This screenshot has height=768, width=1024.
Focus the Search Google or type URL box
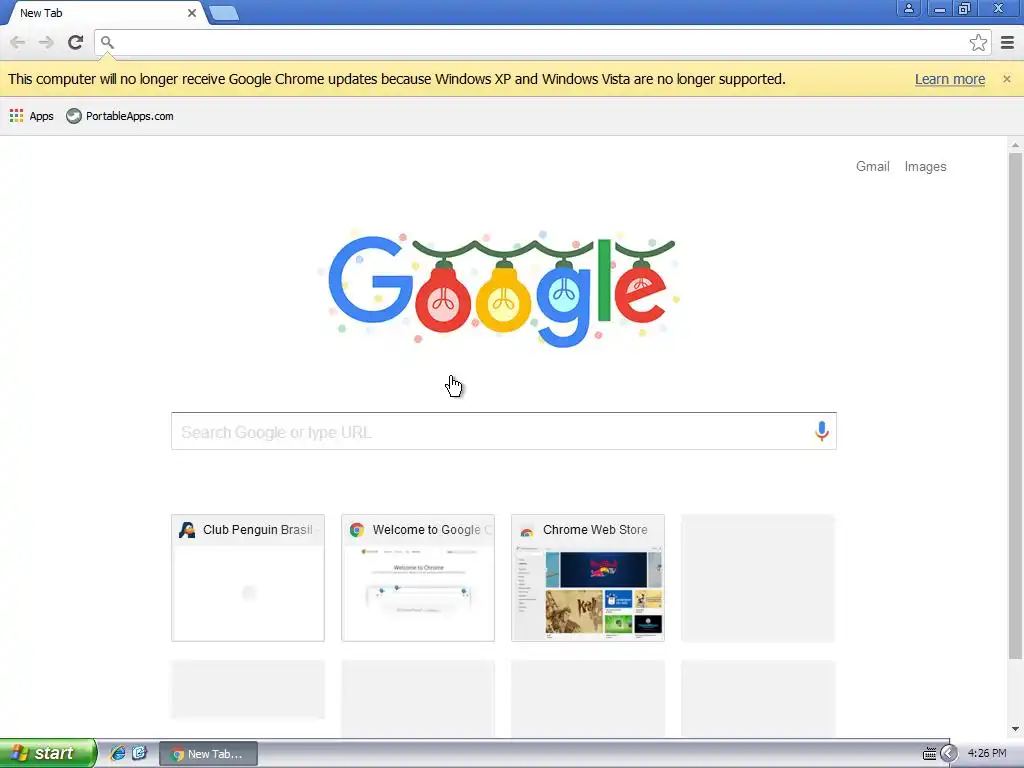coord(504,431)
